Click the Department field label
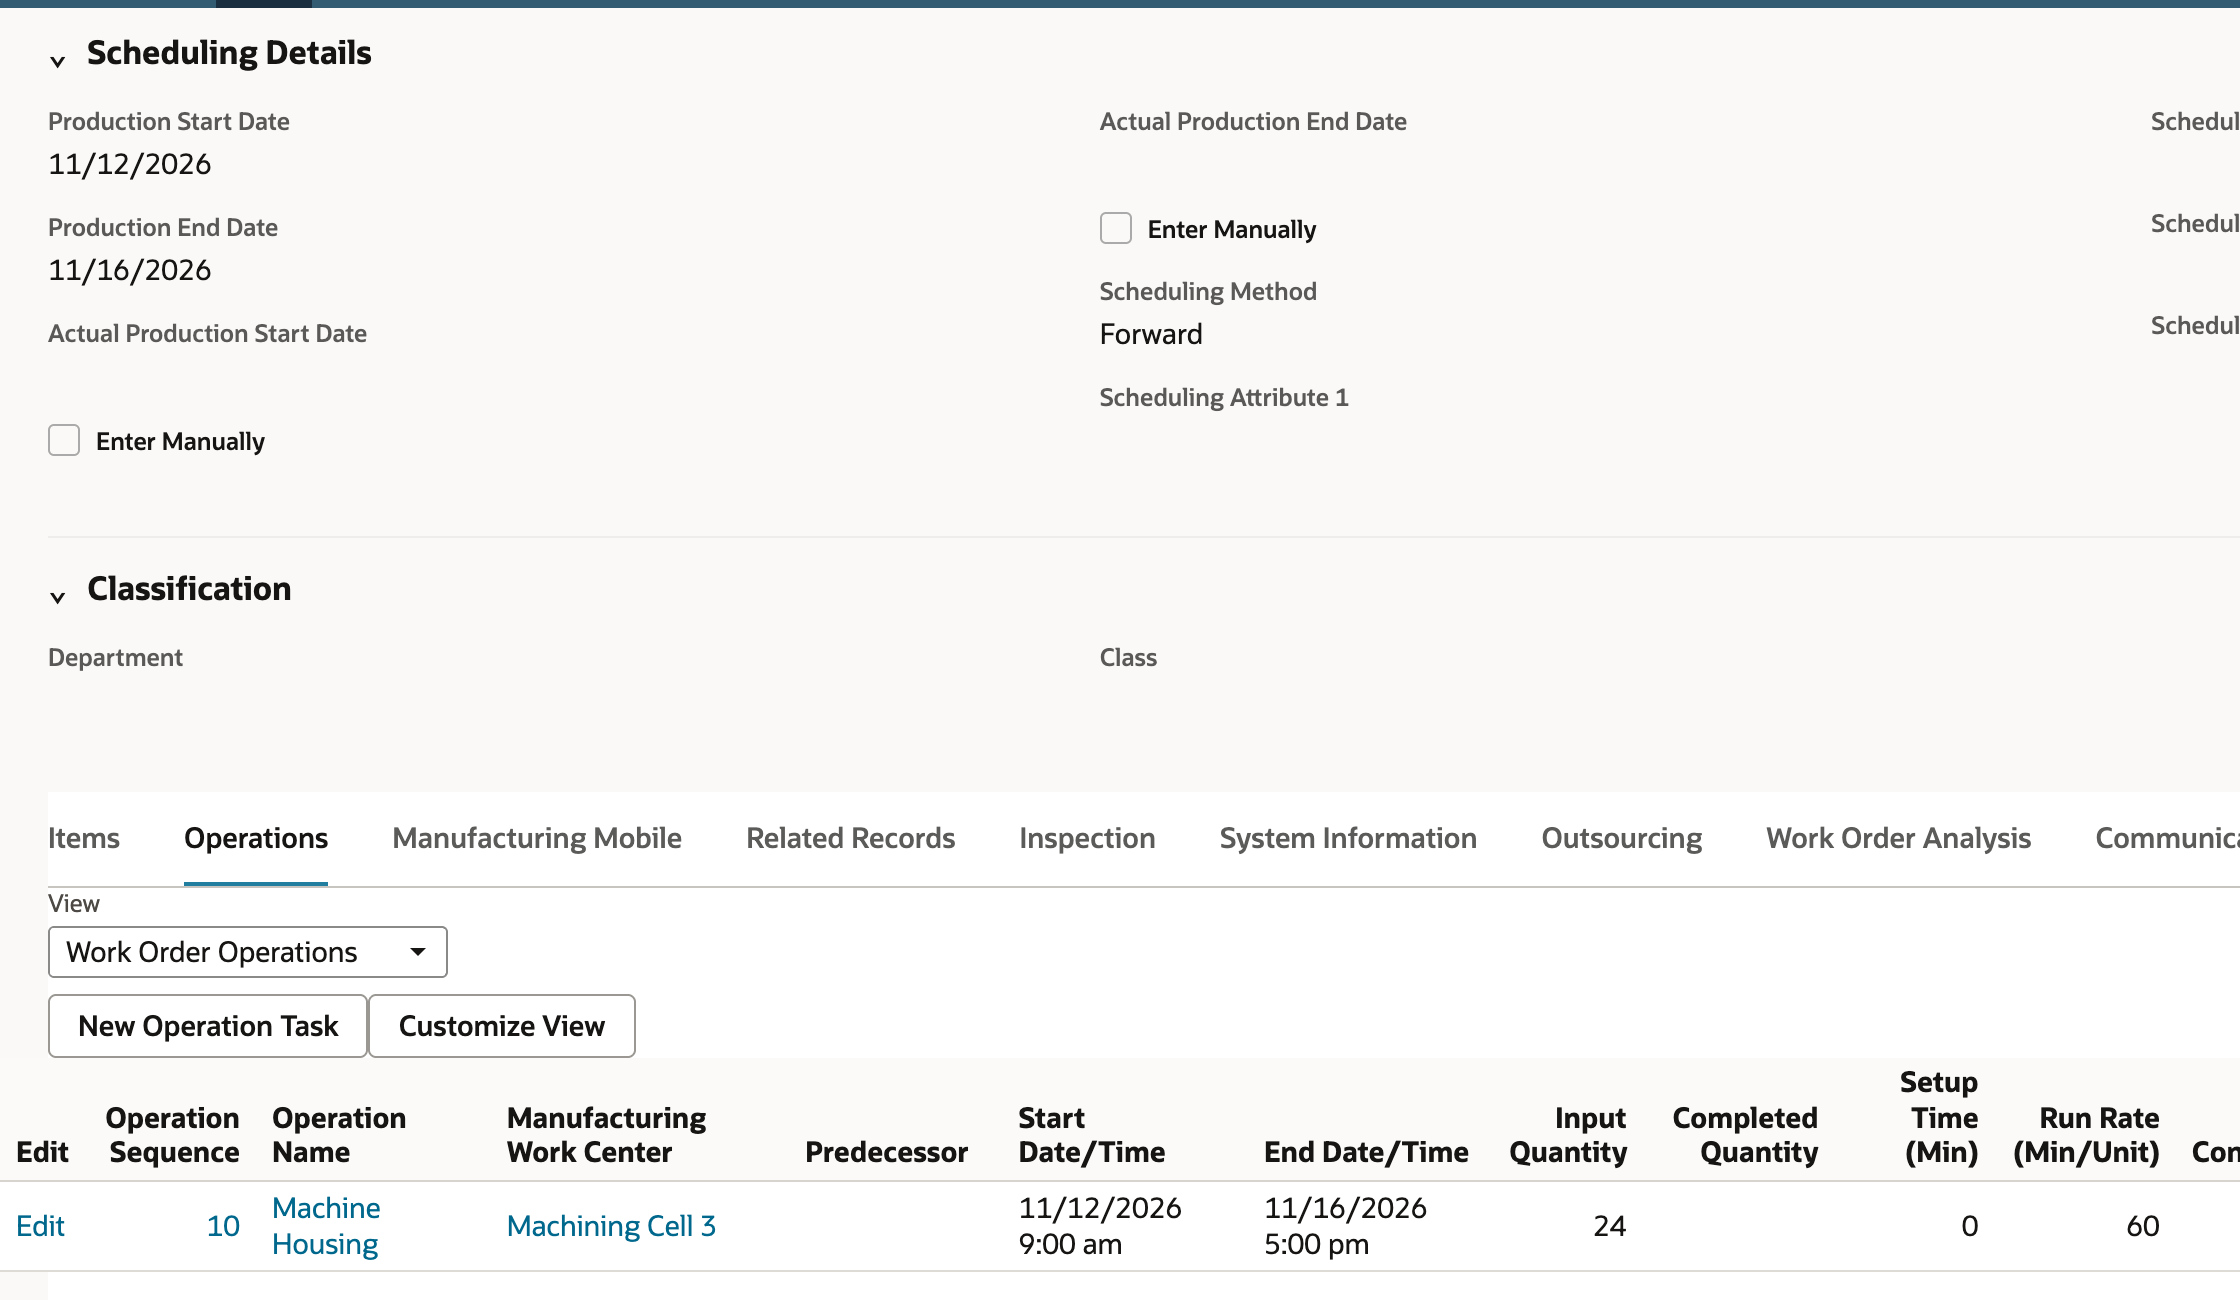 click(115, 658)
